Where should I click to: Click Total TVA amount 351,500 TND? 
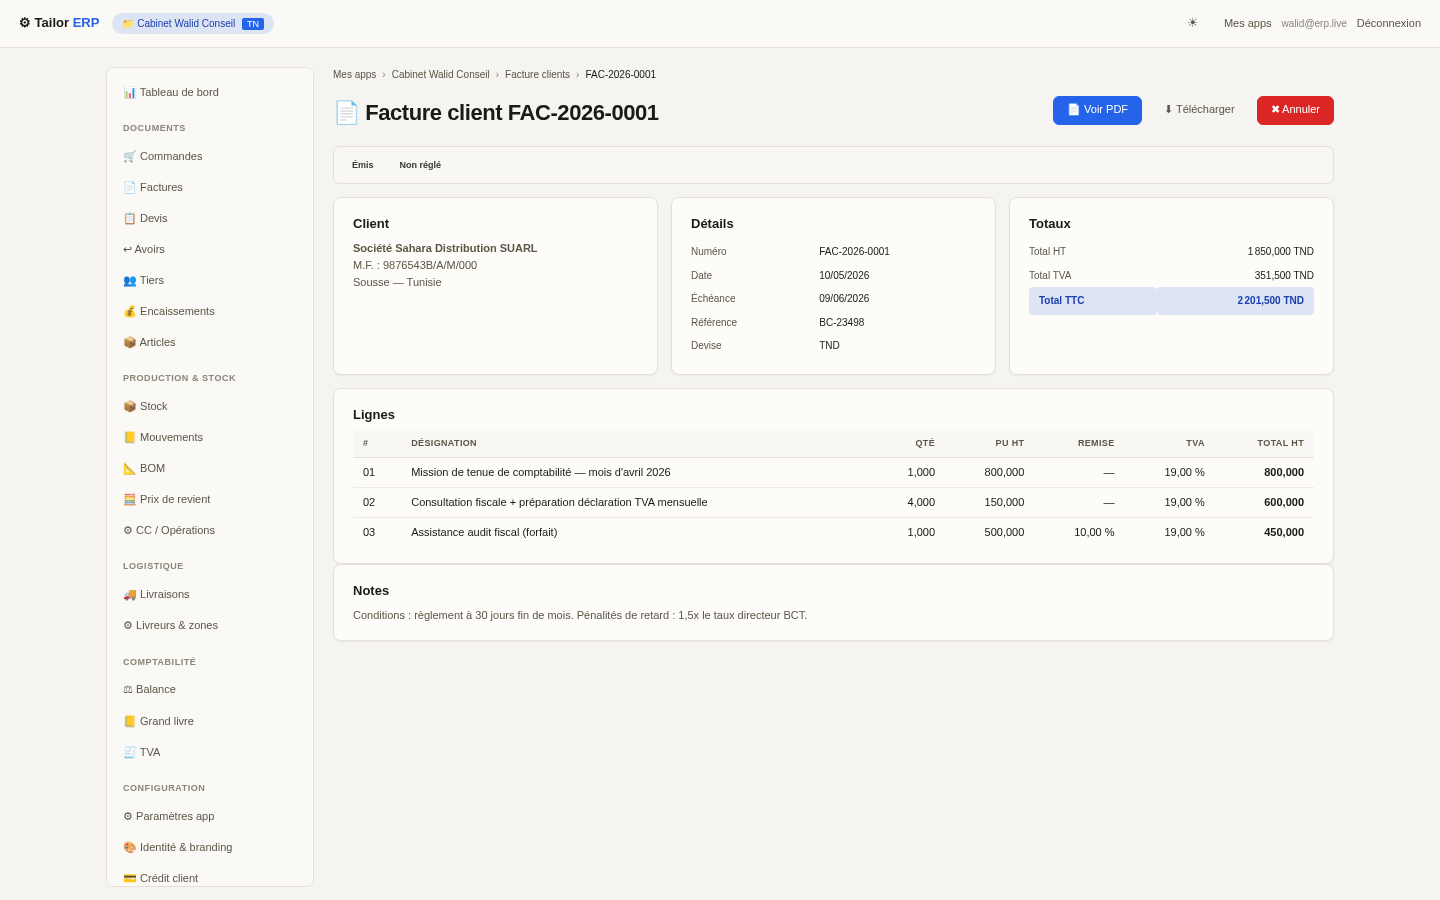pos(1284,276)
